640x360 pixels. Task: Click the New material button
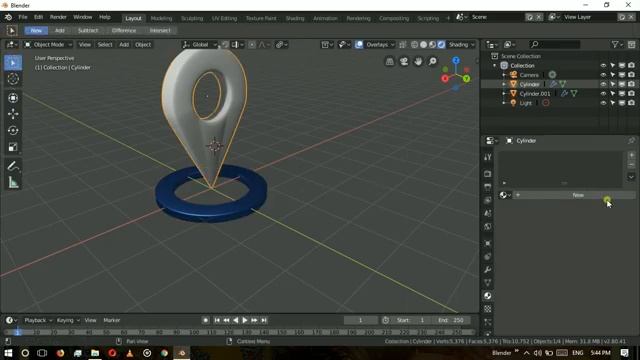click(x=575, y=195)
